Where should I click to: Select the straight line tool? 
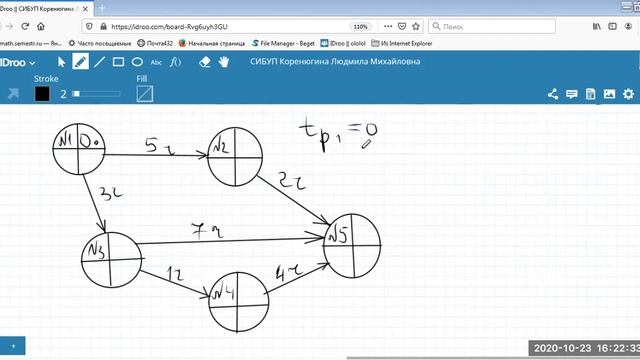coord(99,62)
